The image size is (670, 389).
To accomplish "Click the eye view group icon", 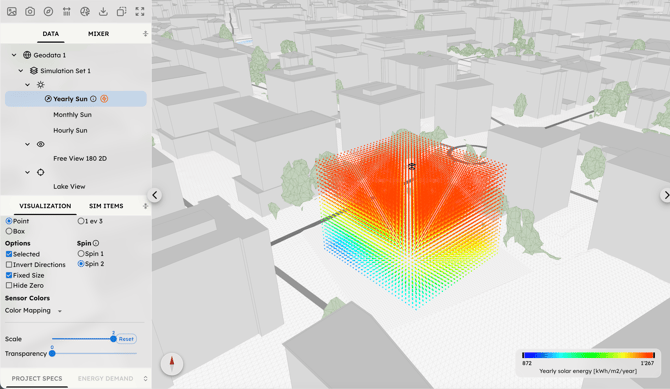I will click(41, 144).
